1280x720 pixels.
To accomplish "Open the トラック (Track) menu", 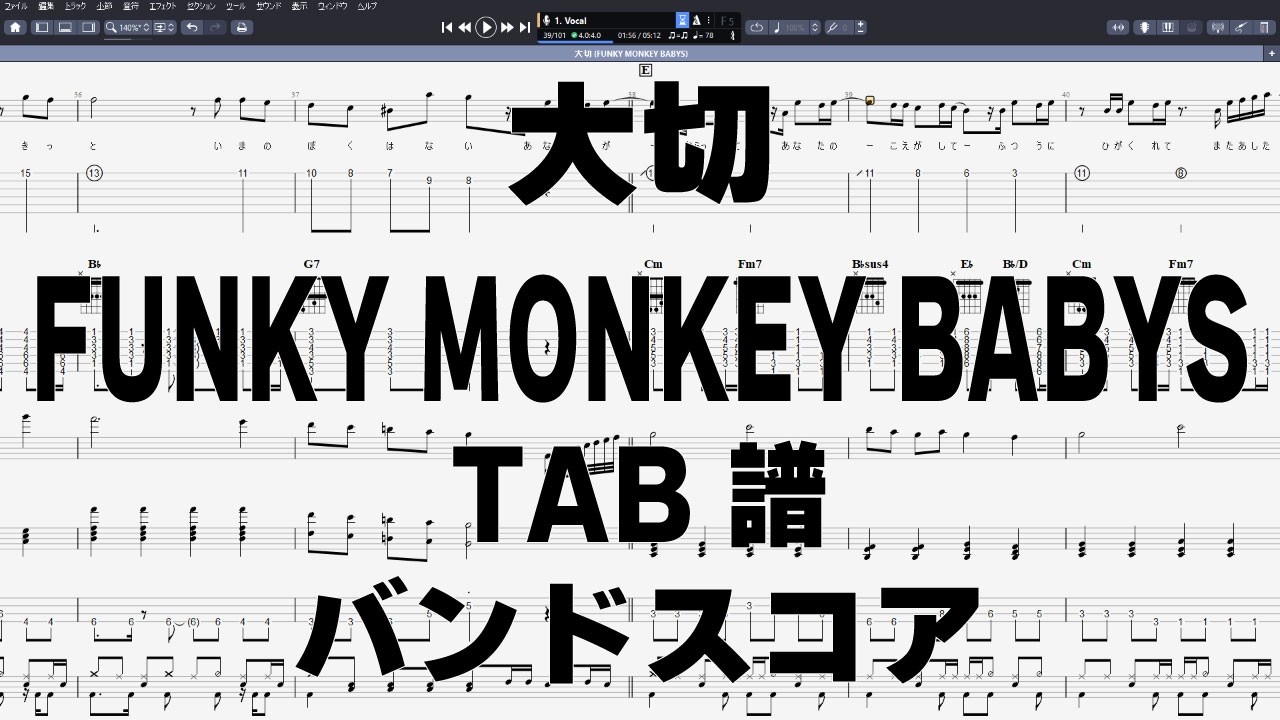I will pyautogui.click(x=76, y=6).
